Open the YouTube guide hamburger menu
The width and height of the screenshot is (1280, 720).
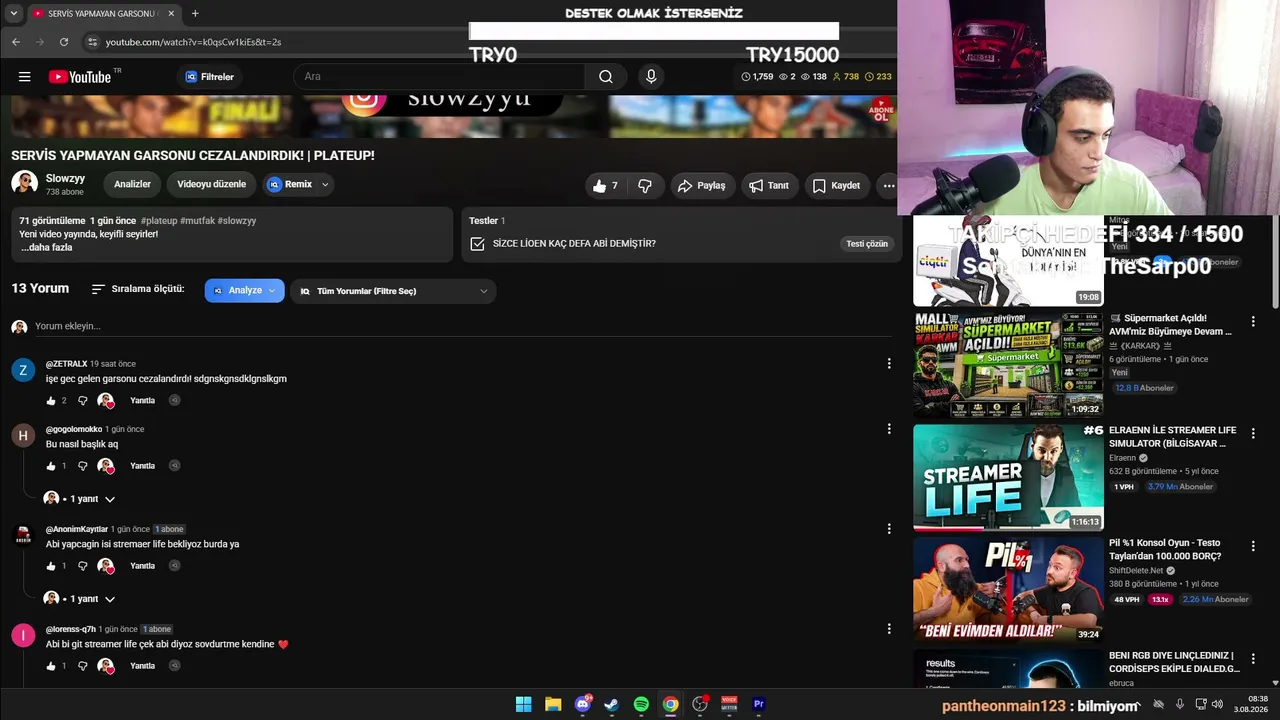[x=24, y=77]
